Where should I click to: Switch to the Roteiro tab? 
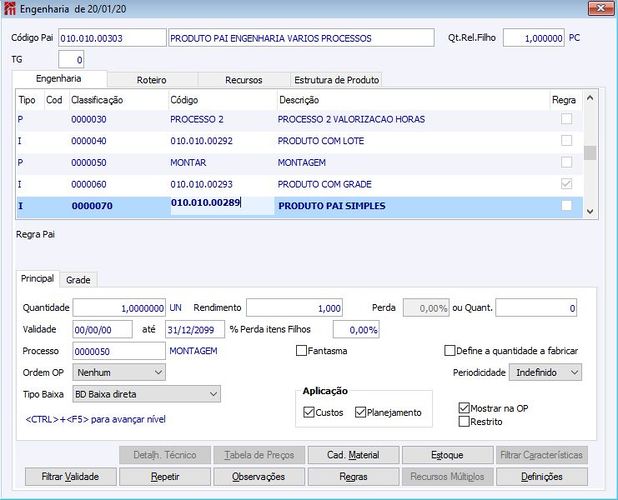(151, 79)
